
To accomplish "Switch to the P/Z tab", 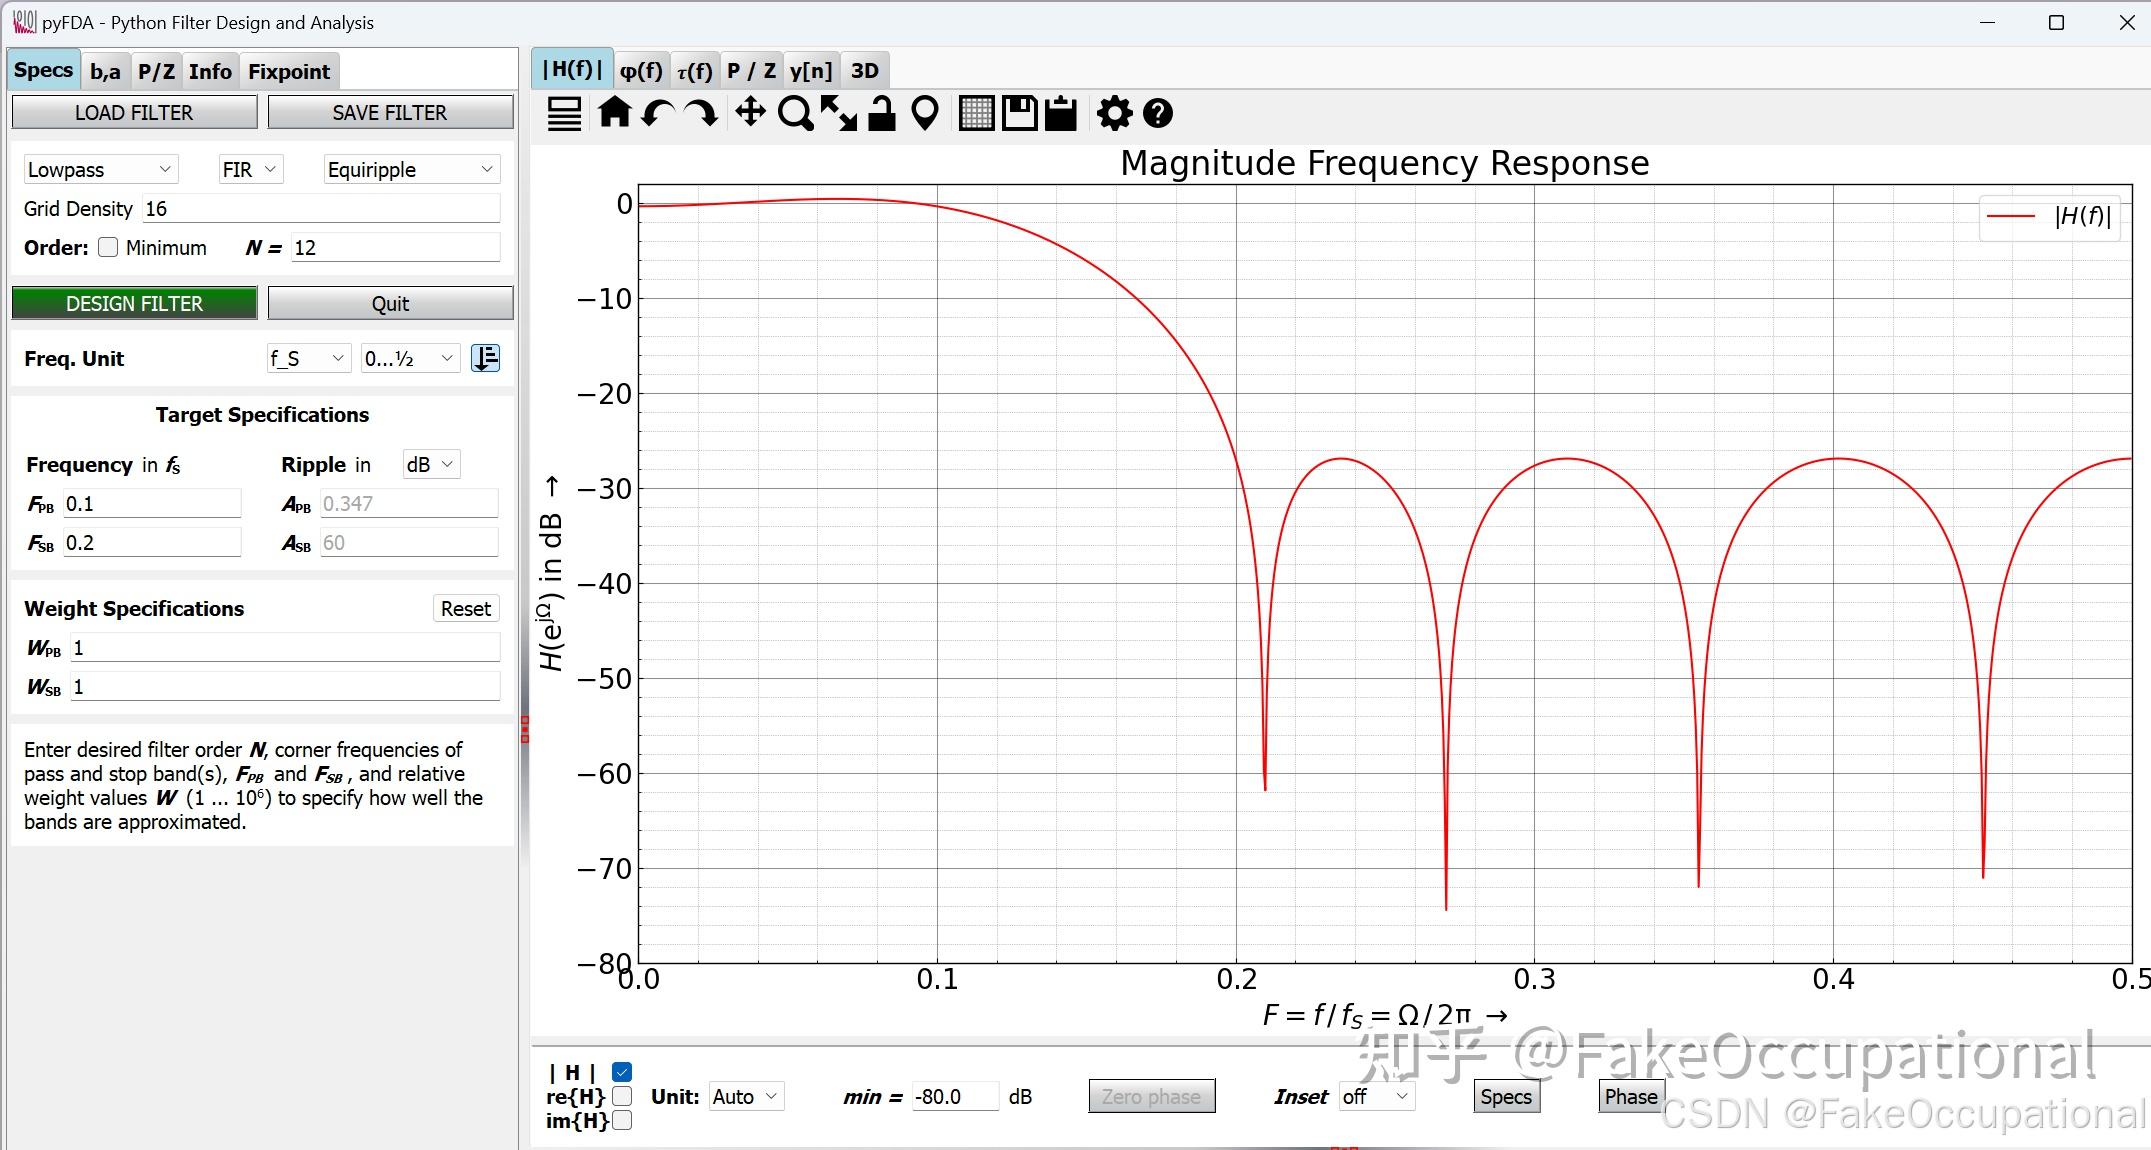I will coord(156,70).
